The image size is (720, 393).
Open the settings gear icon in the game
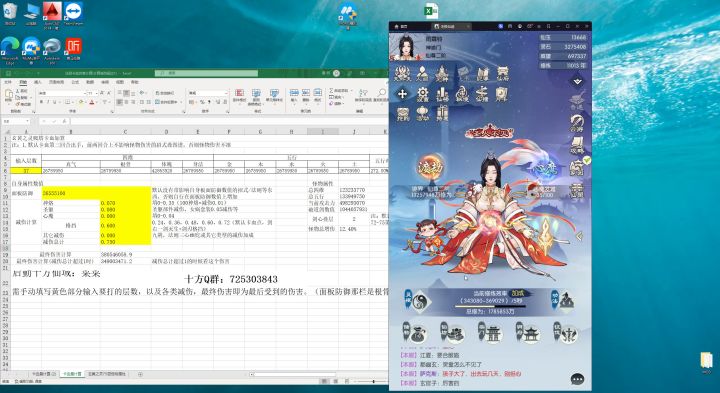pos(422,94)
